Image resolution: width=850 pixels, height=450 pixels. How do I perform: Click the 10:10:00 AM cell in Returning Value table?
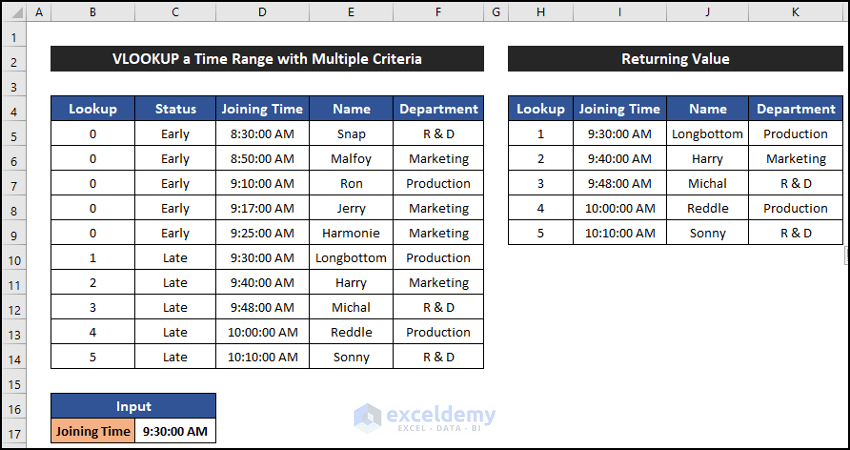(x=620, y=233)
